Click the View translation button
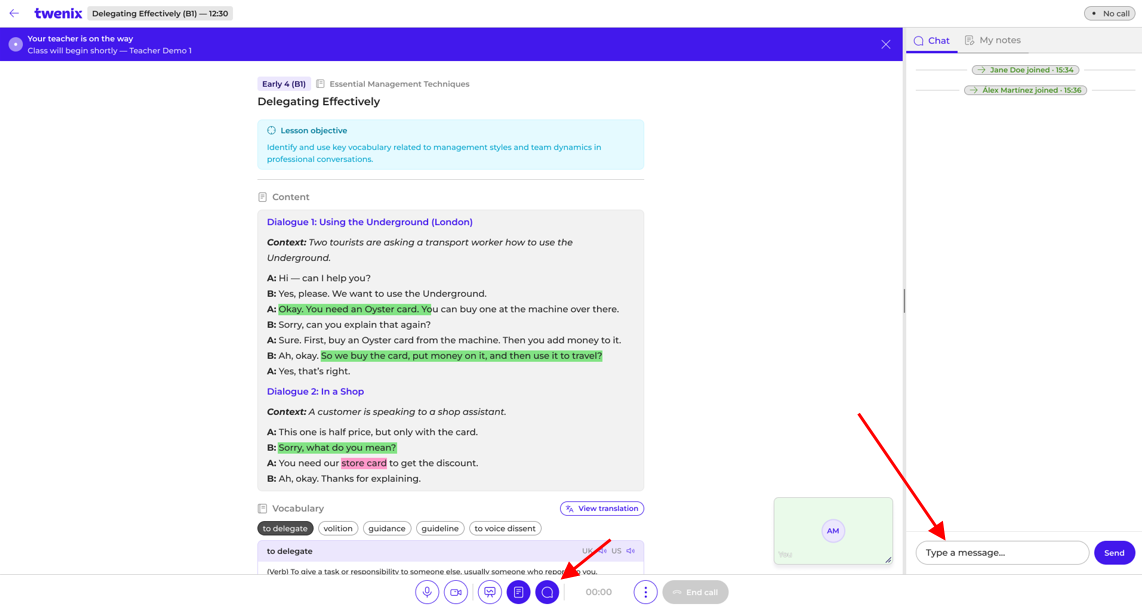Viewport: 1142px width, 608px height. coord(602,508)
